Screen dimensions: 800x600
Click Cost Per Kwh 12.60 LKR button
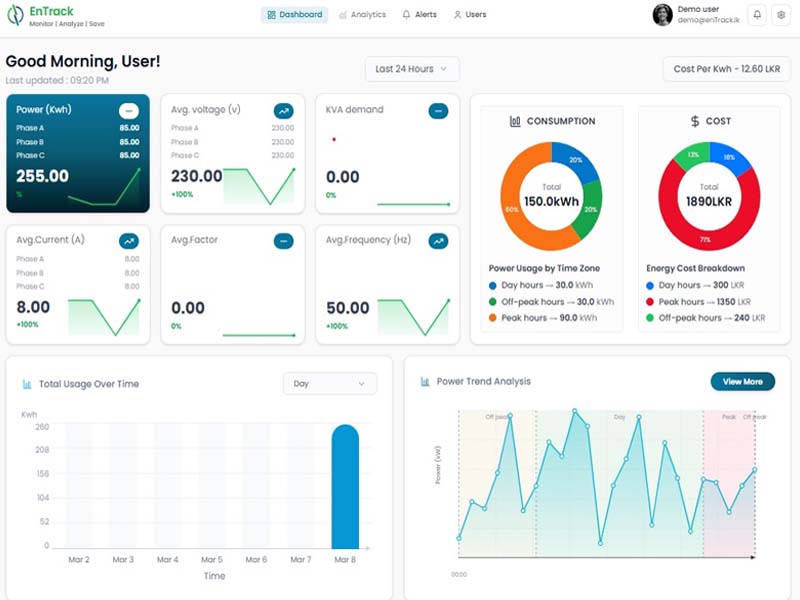726,69
